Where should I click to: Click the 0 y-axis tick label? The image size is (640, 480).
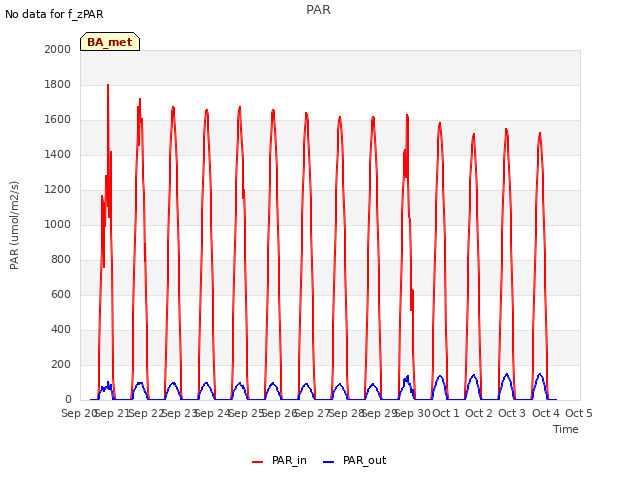(x=68, y=399)
